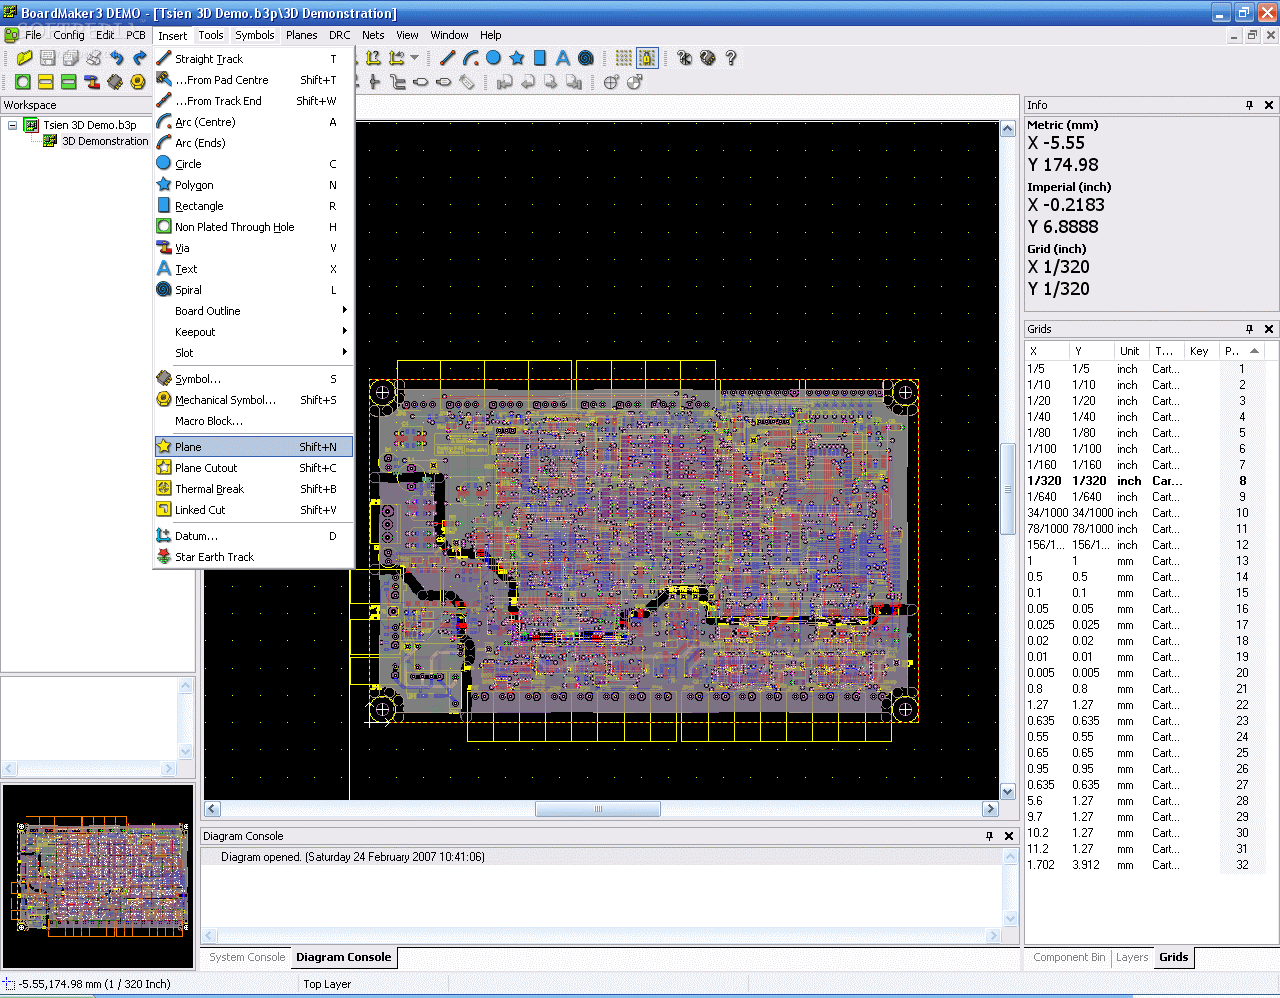This screenshot has width=1280, height=998.
Task: Select the spiral tool in toolbar
Action: tap(586, 58)
